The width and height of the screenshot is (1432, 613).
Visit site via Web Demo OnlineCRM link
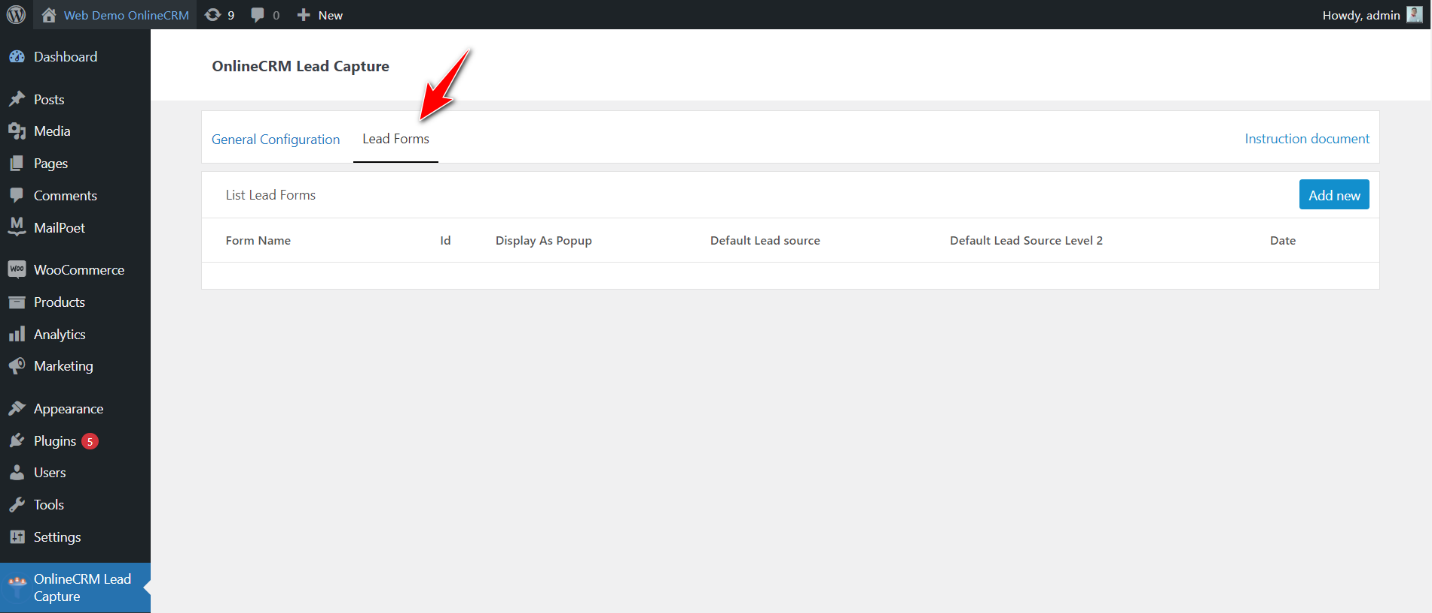pos(114,14)
